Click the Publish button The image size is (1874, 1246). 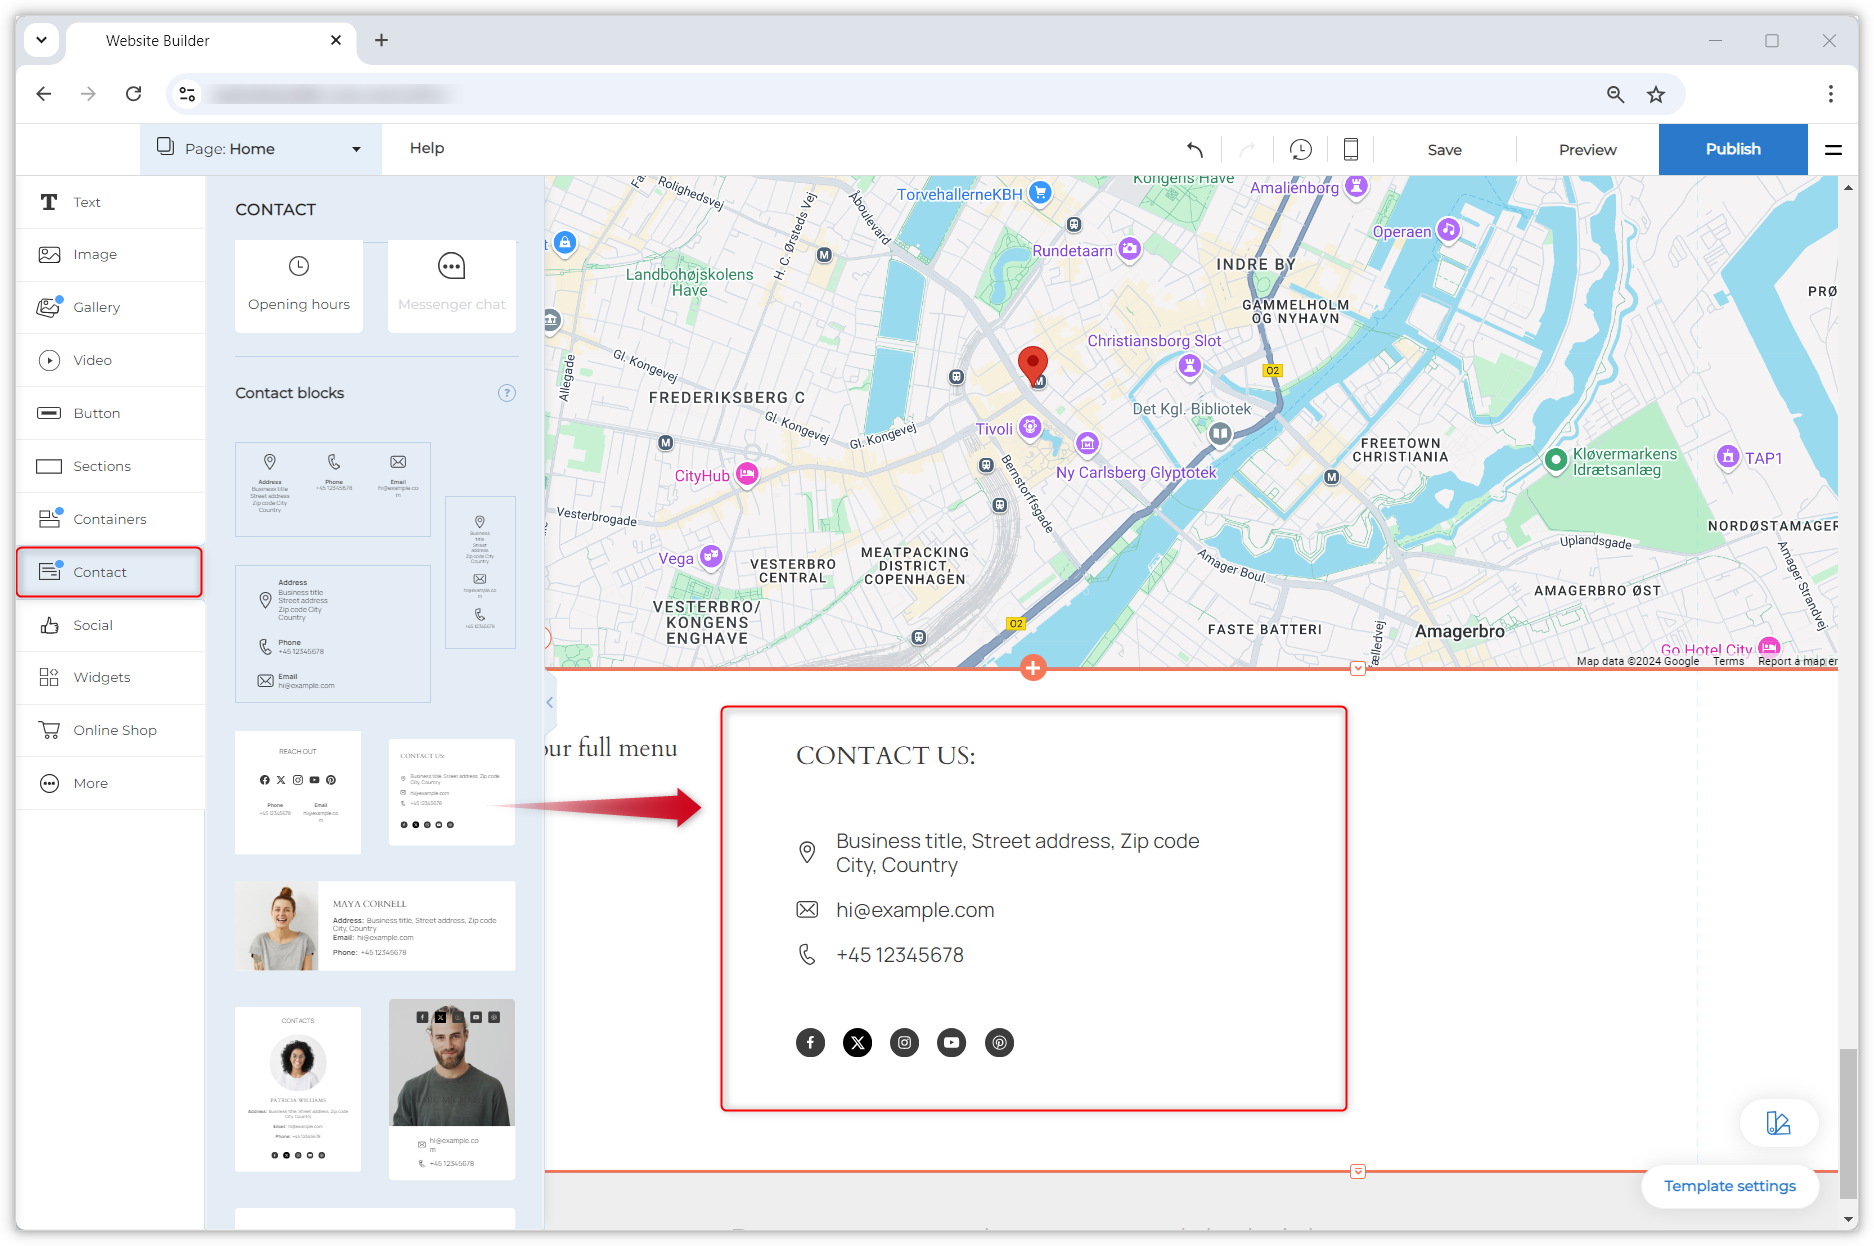click(x=1732, y=149)
